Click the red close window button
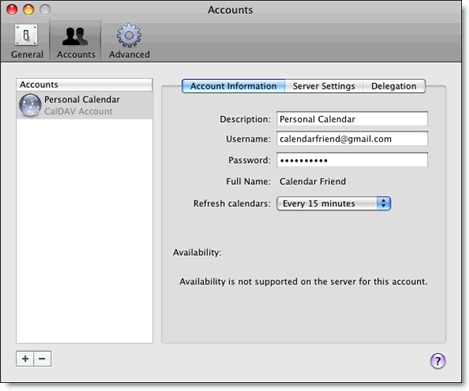Screen dimensions: 469x391 coord(12,10)
